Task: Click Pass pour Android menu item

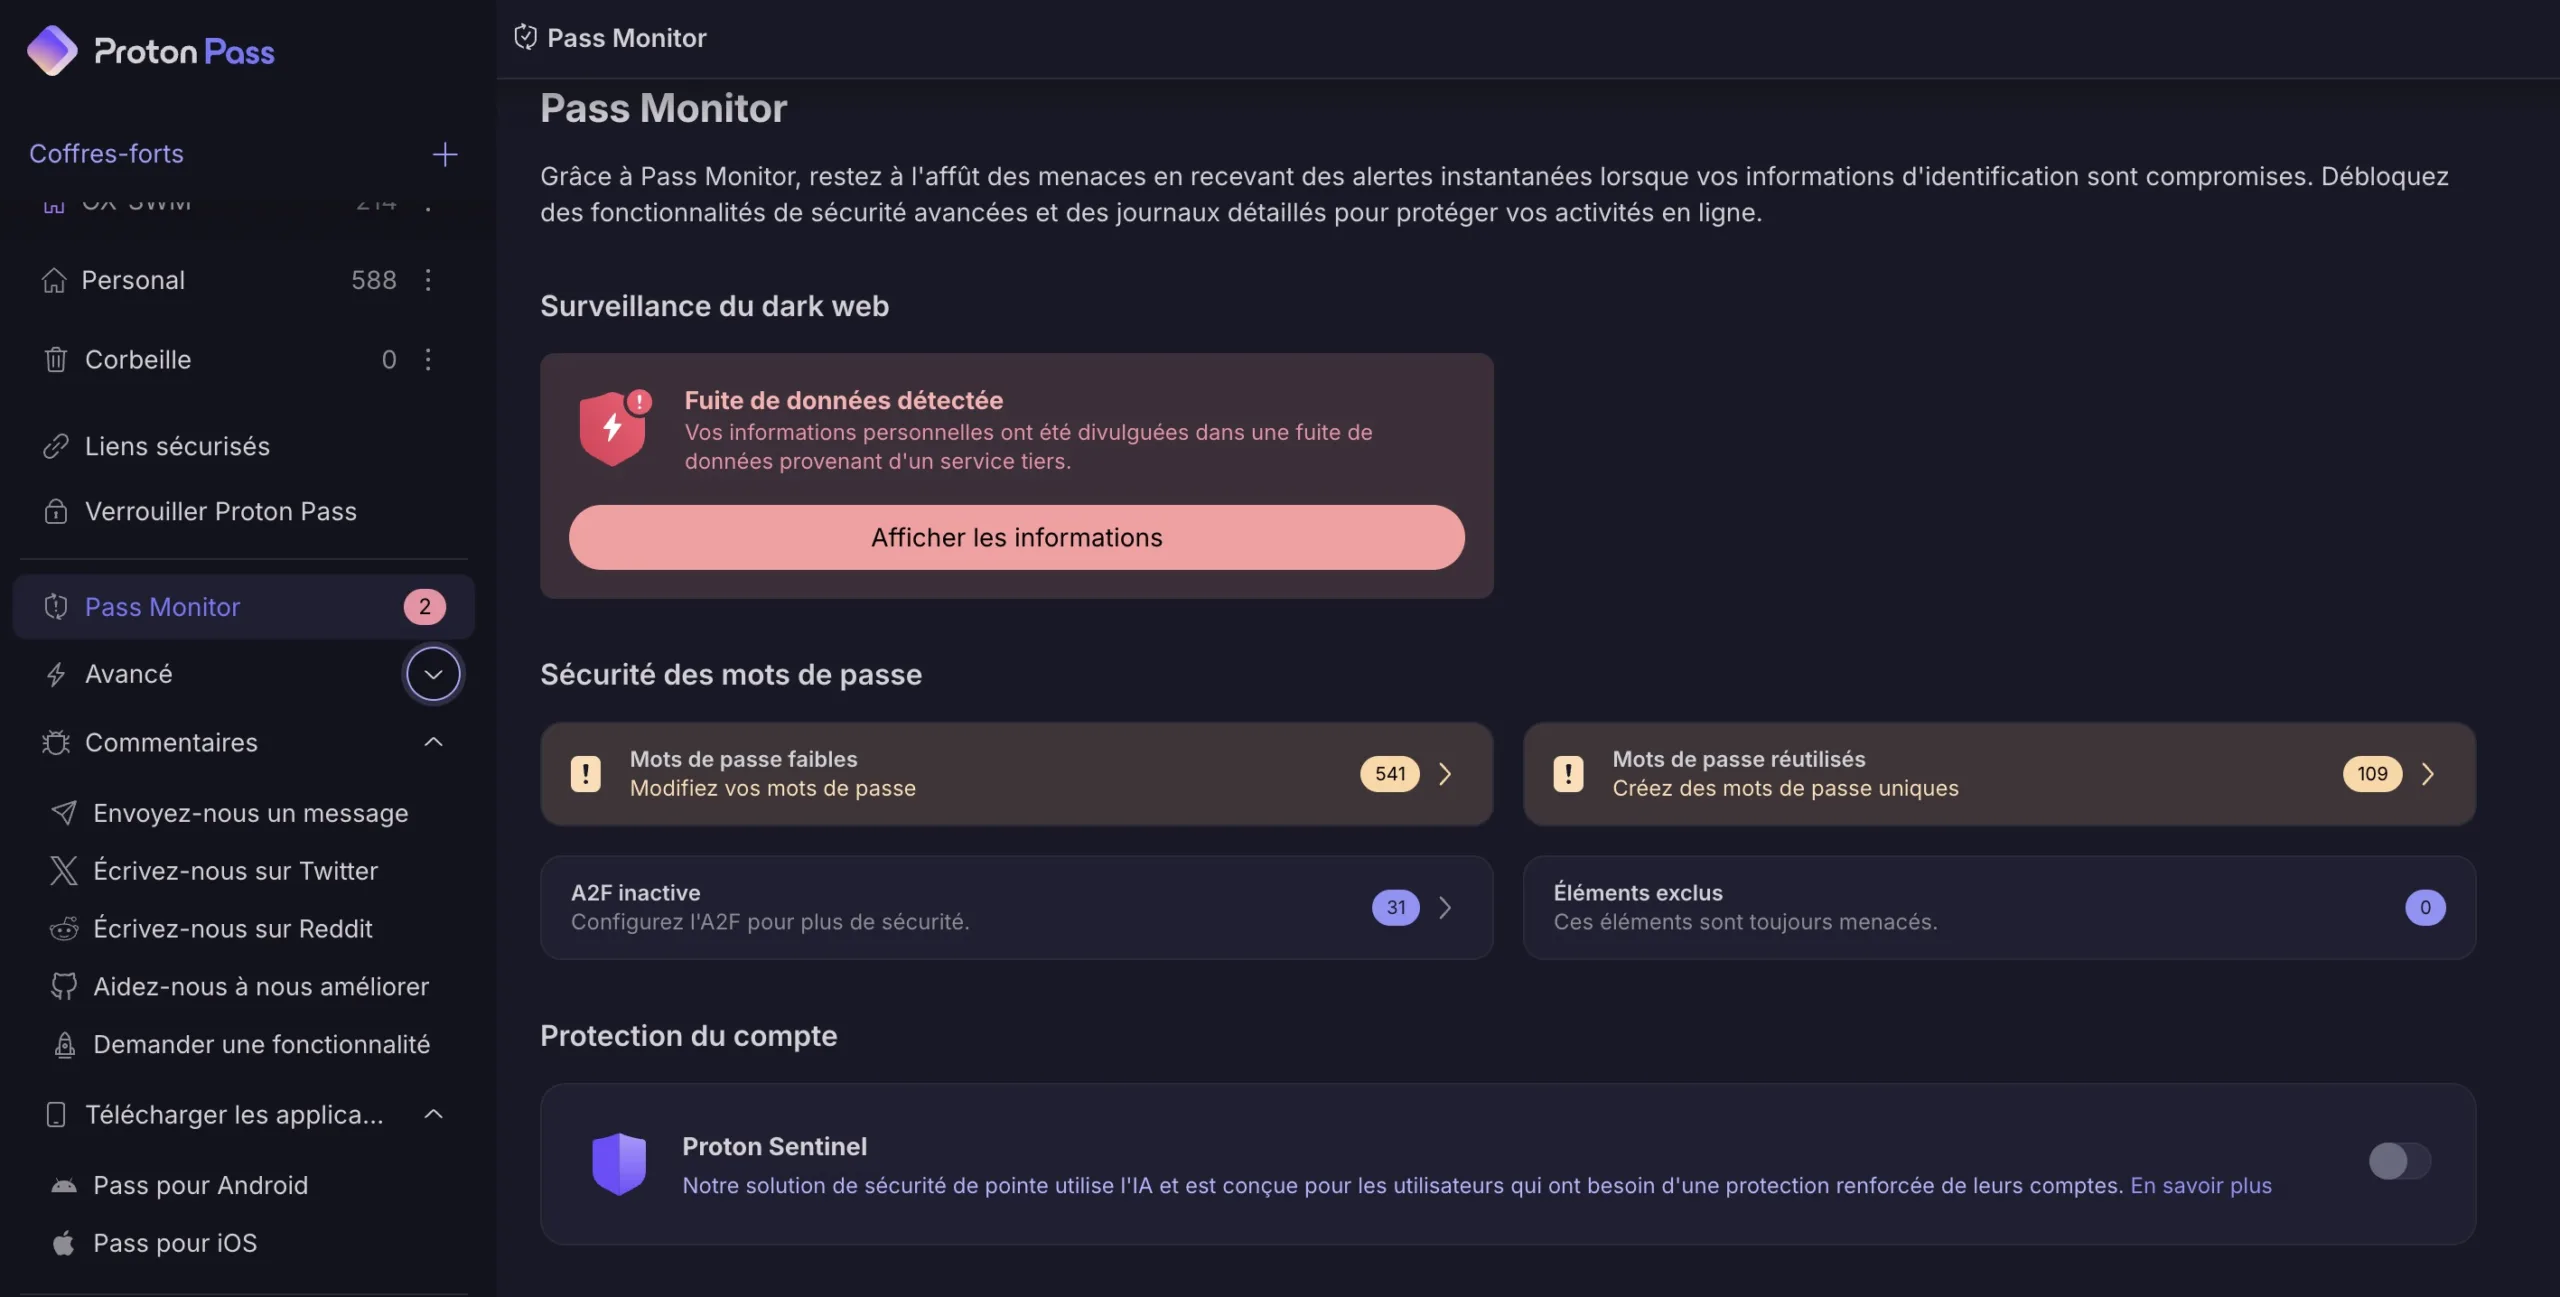Action: pyautogui.click(x=200, y=1185)
